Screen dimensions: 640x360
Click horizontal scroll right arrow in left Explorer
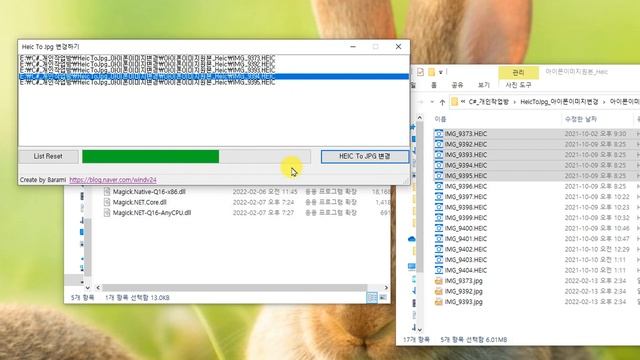pos(386,288)
